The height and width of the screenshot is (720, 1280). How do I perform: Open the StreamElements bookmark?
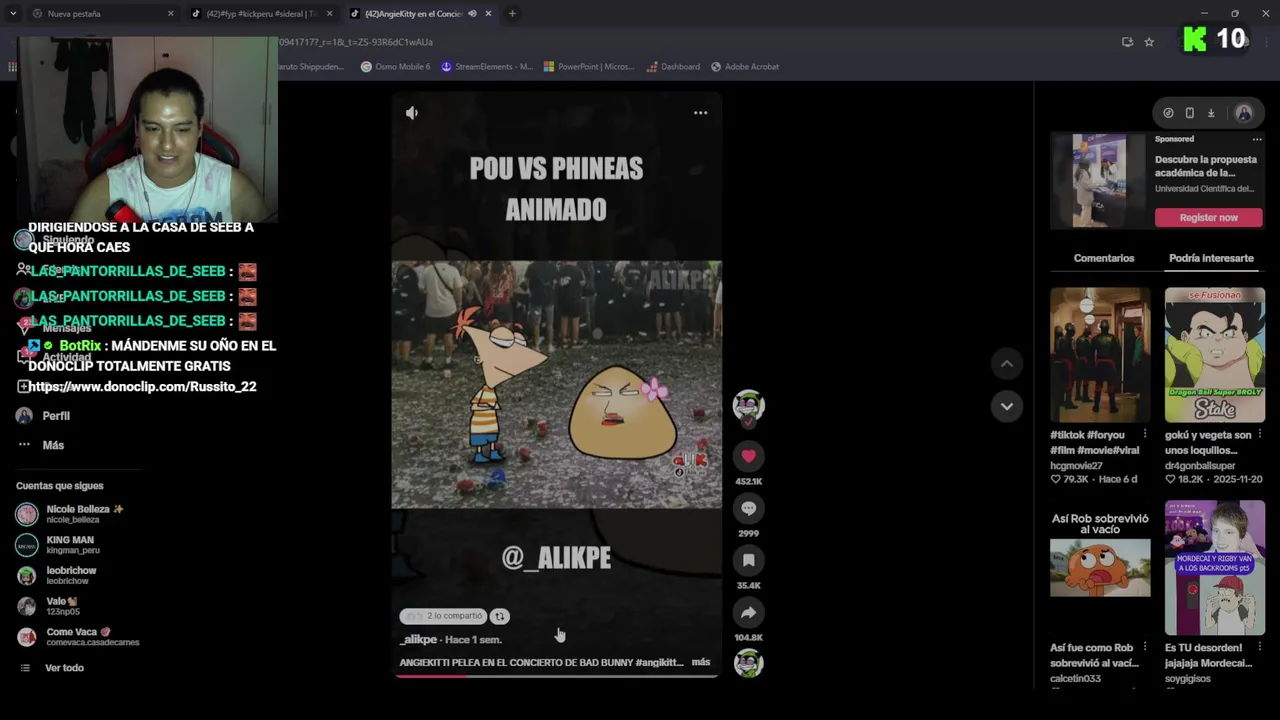487,67
